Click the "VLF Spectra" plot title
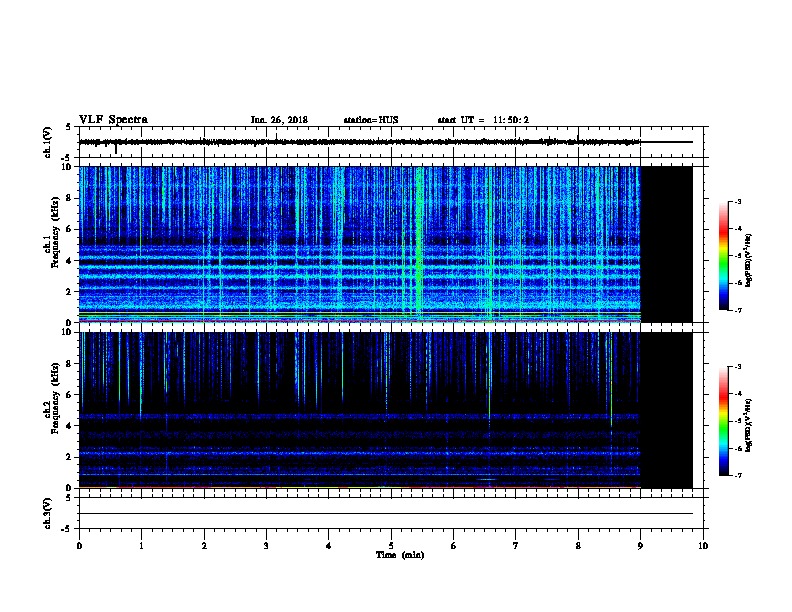Image resolution: width=792 pixels, height=612 pixels. point(113,120)
